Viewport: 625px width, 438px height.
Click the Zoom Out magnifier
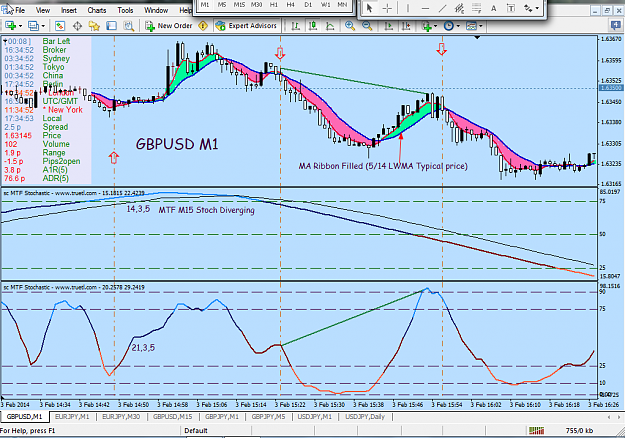point(367,26)
